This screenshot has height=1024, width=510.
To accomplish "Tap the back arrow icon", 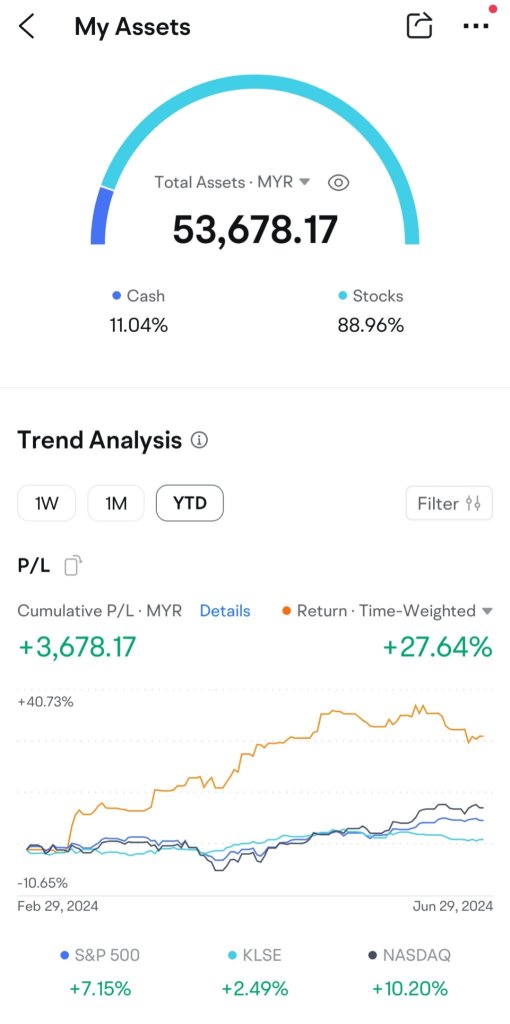I will [26, 27].
